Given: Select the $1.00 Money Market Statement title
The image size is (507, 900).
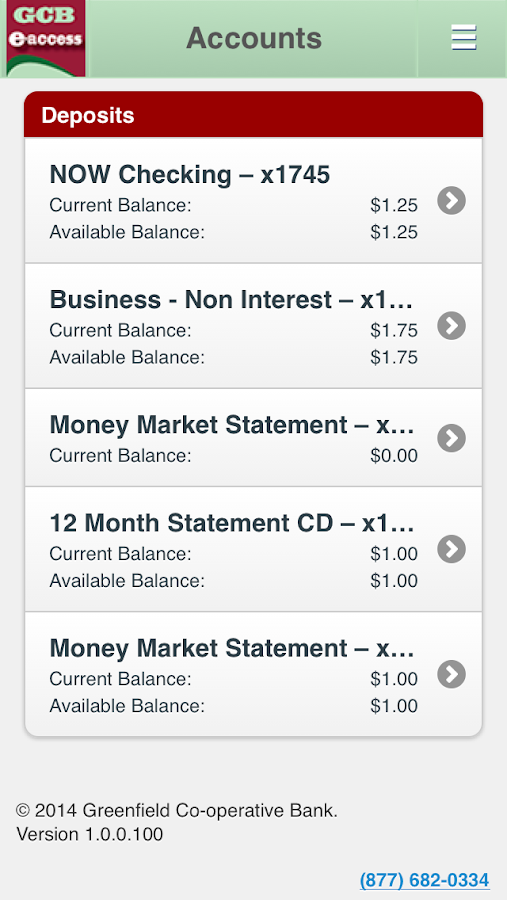Looking at the screenshot, I should [x=232, y=648].
